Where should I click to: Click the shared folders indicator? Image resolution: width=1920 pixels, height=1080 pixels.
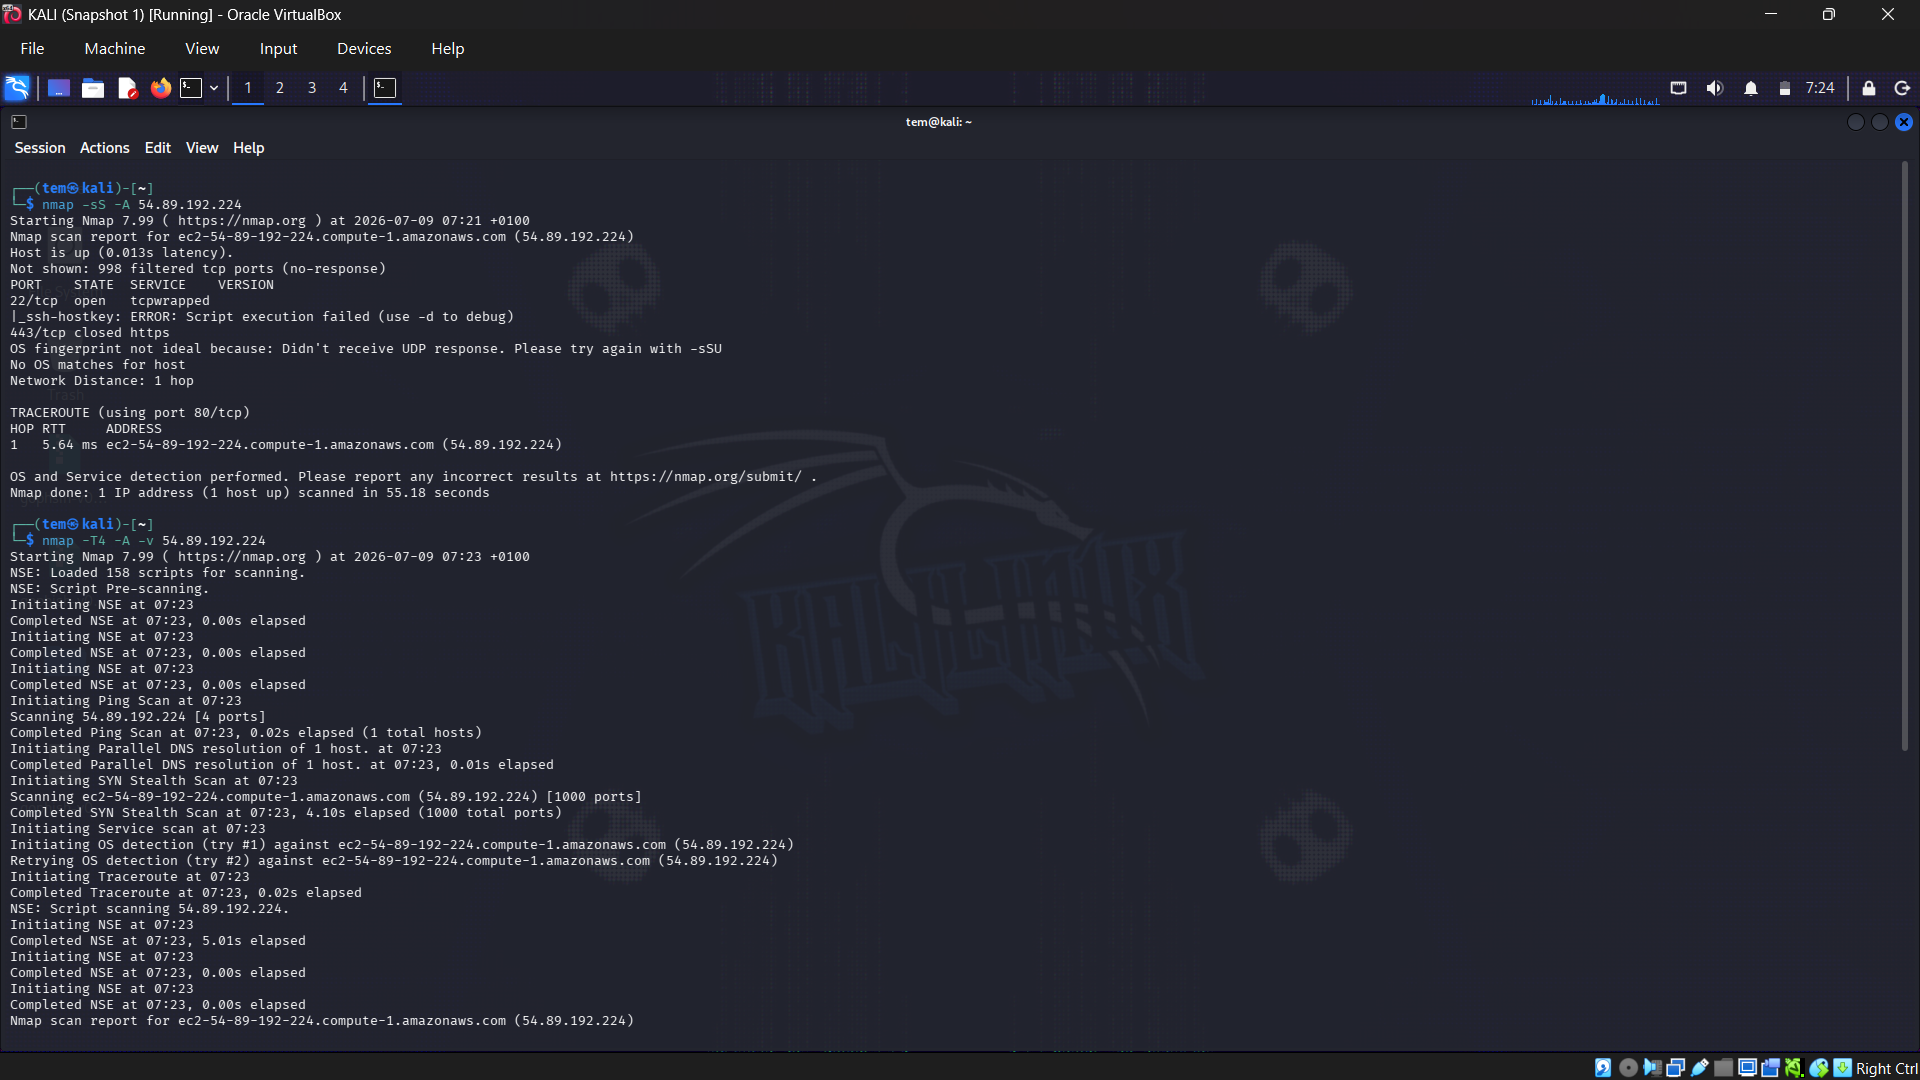pos(1723,1068)
